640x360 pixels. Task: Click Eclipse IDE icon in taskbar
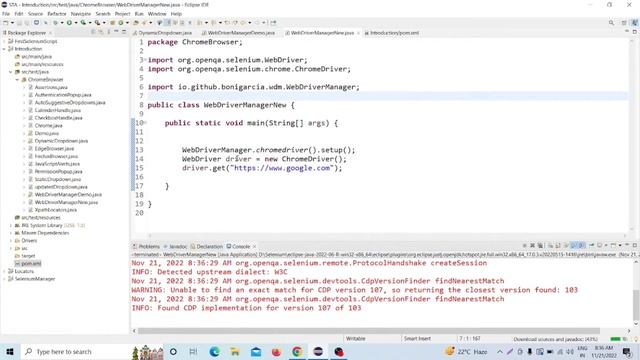click(318, 351)
